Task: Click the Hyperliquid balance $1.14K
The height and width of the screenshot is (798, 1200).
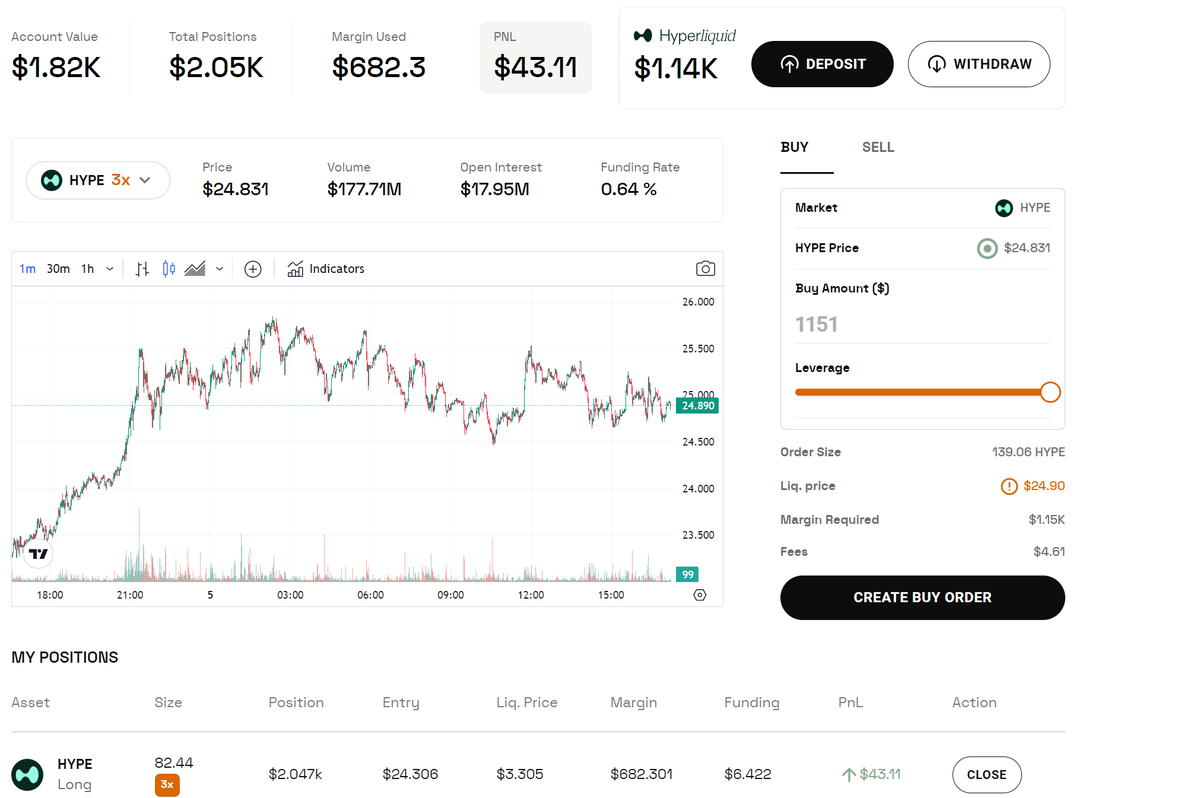Action: pos(676,69)
